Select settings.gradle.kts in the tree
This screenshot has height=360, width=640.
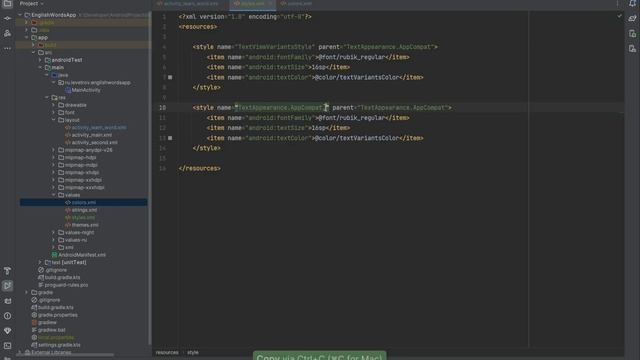(59, 345)
